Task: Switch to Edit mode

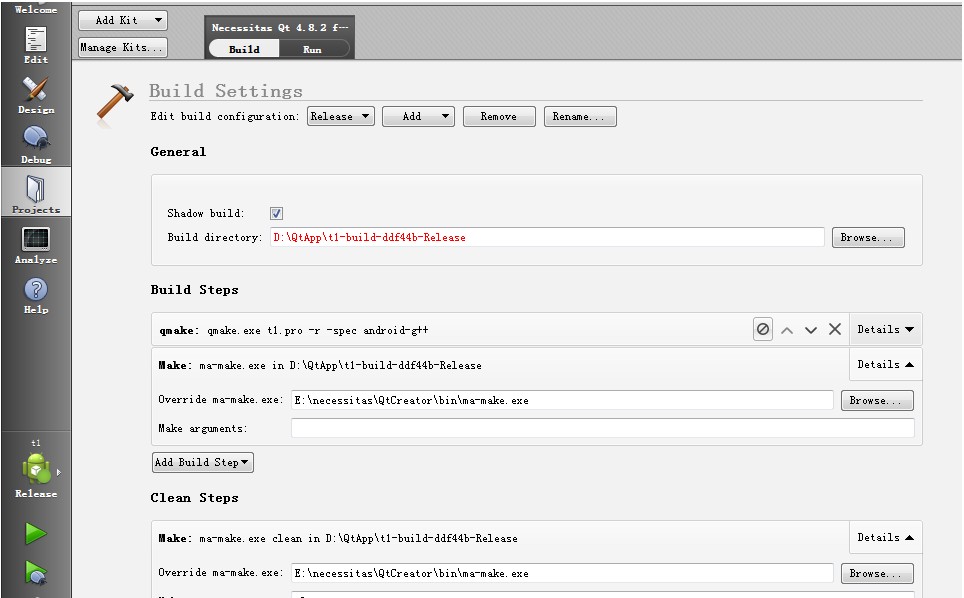Action: click(x=36, y=45)
